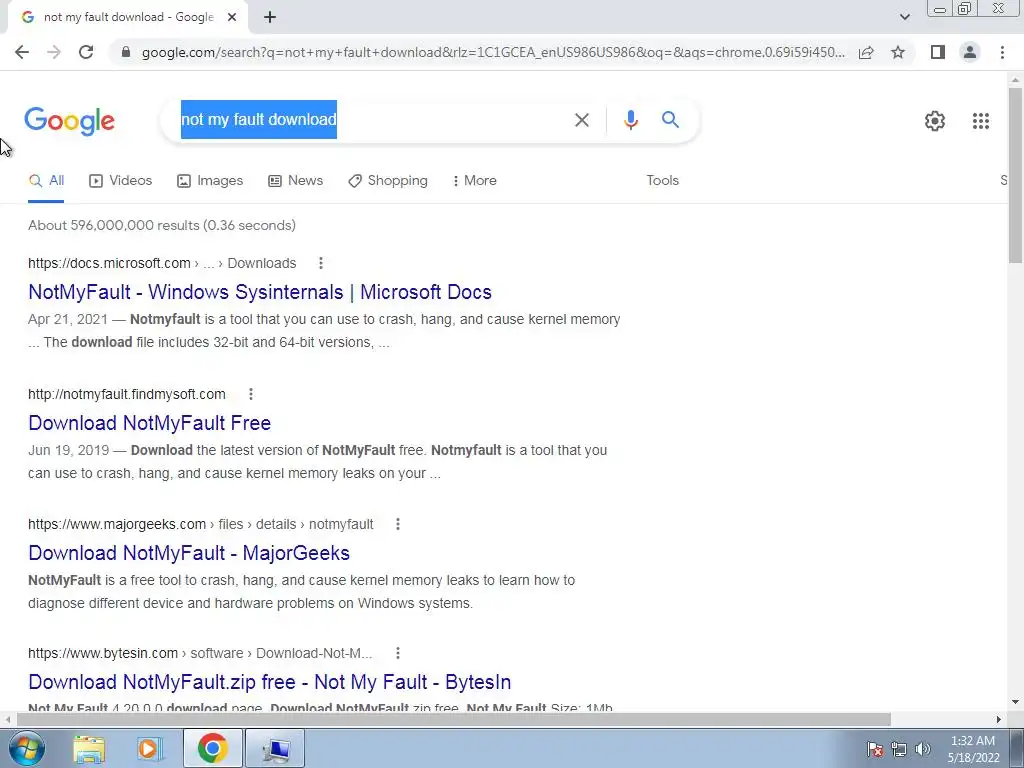1024x768 pixels.
Task: Open the network tray icon
Action: pyautogui.click(x=899, y=749)
